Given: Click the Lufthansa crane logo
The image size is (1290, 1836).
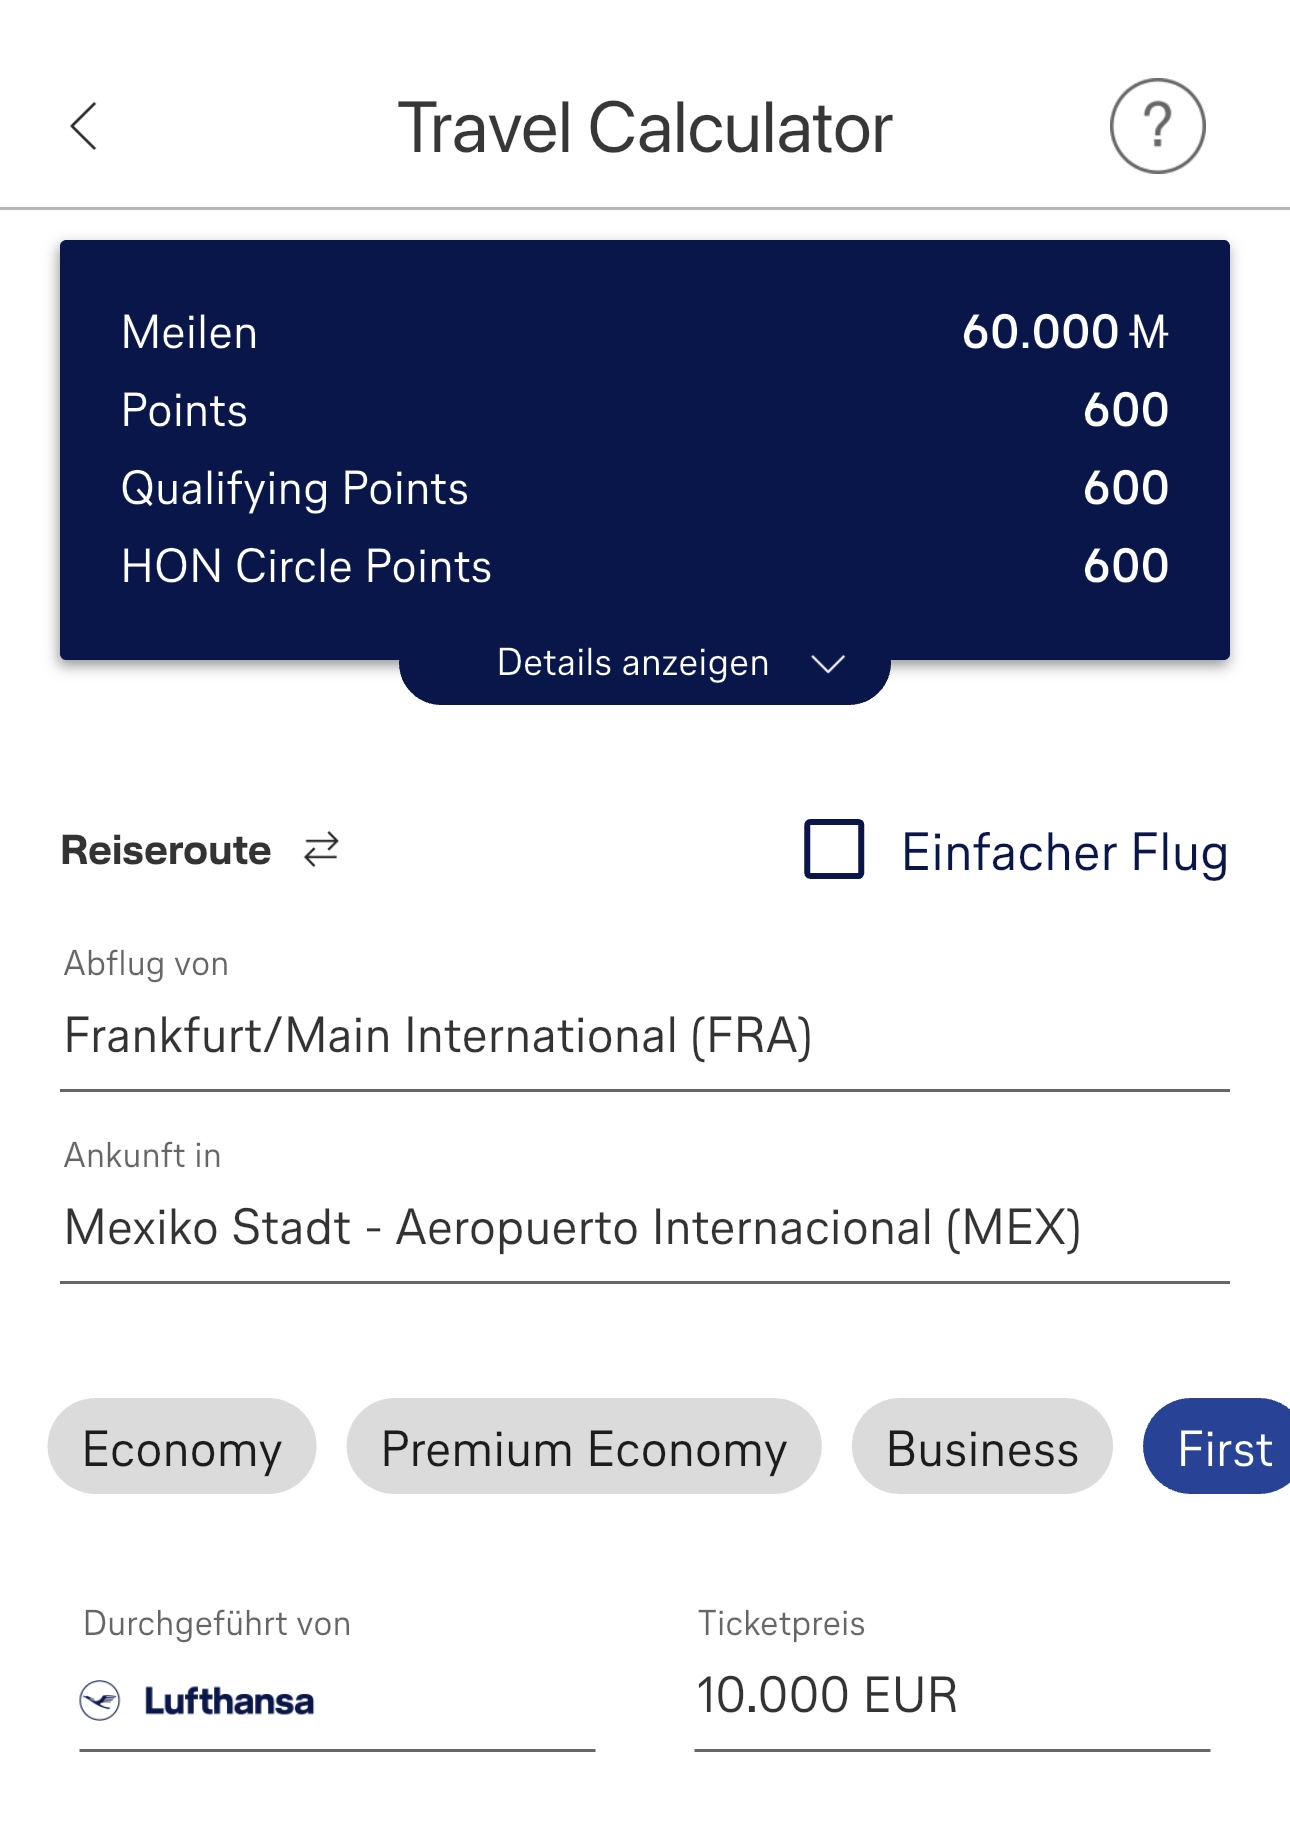Looking at the screenshot, I should pos(100,1700).
